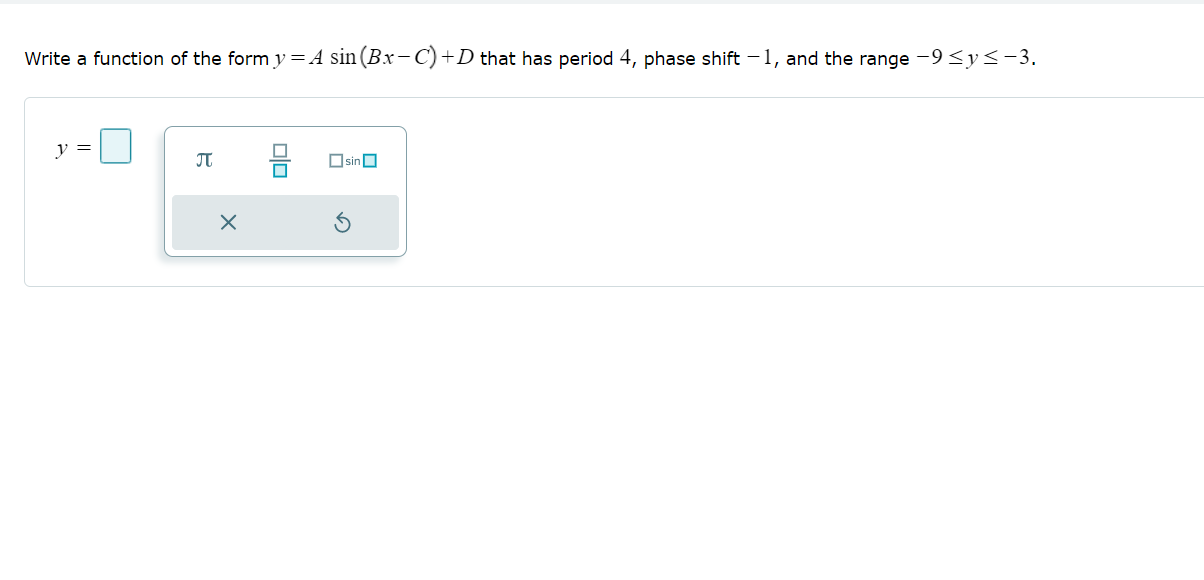Select the highlighted argument box after sin
The image size is (1204, 580).
tap(369, 160)
